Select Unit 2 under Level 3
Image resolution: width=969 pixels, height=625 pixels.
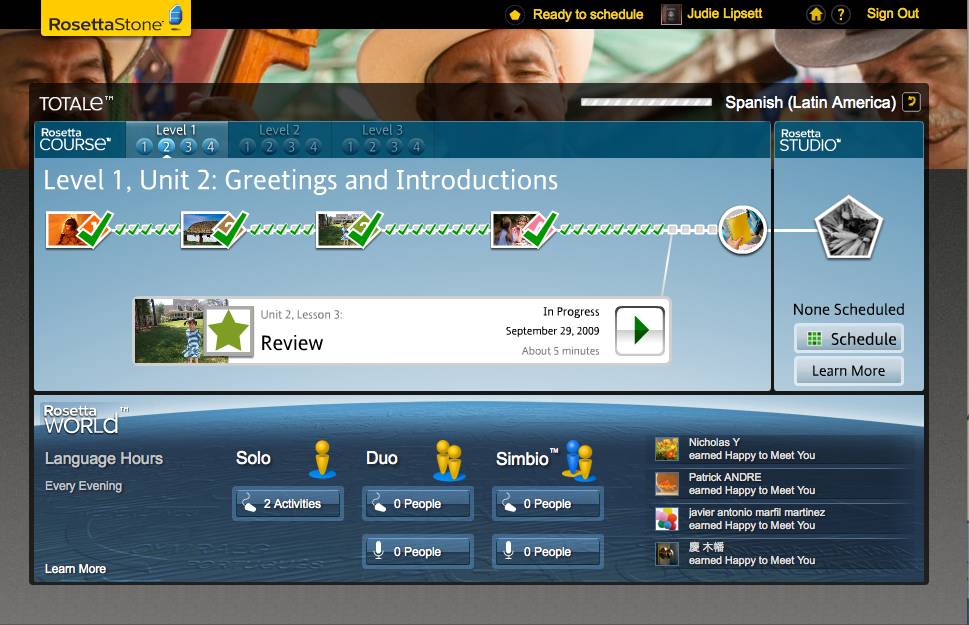tap(372, 147)
